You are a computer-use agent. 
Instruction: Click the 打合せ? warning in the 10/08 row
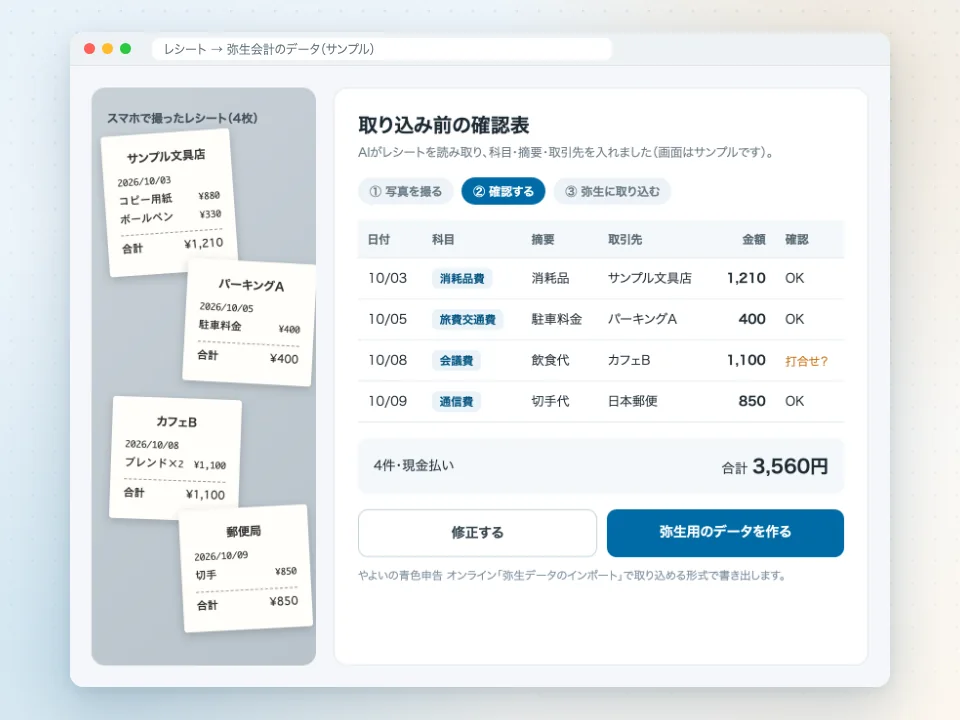coord(806,361)
